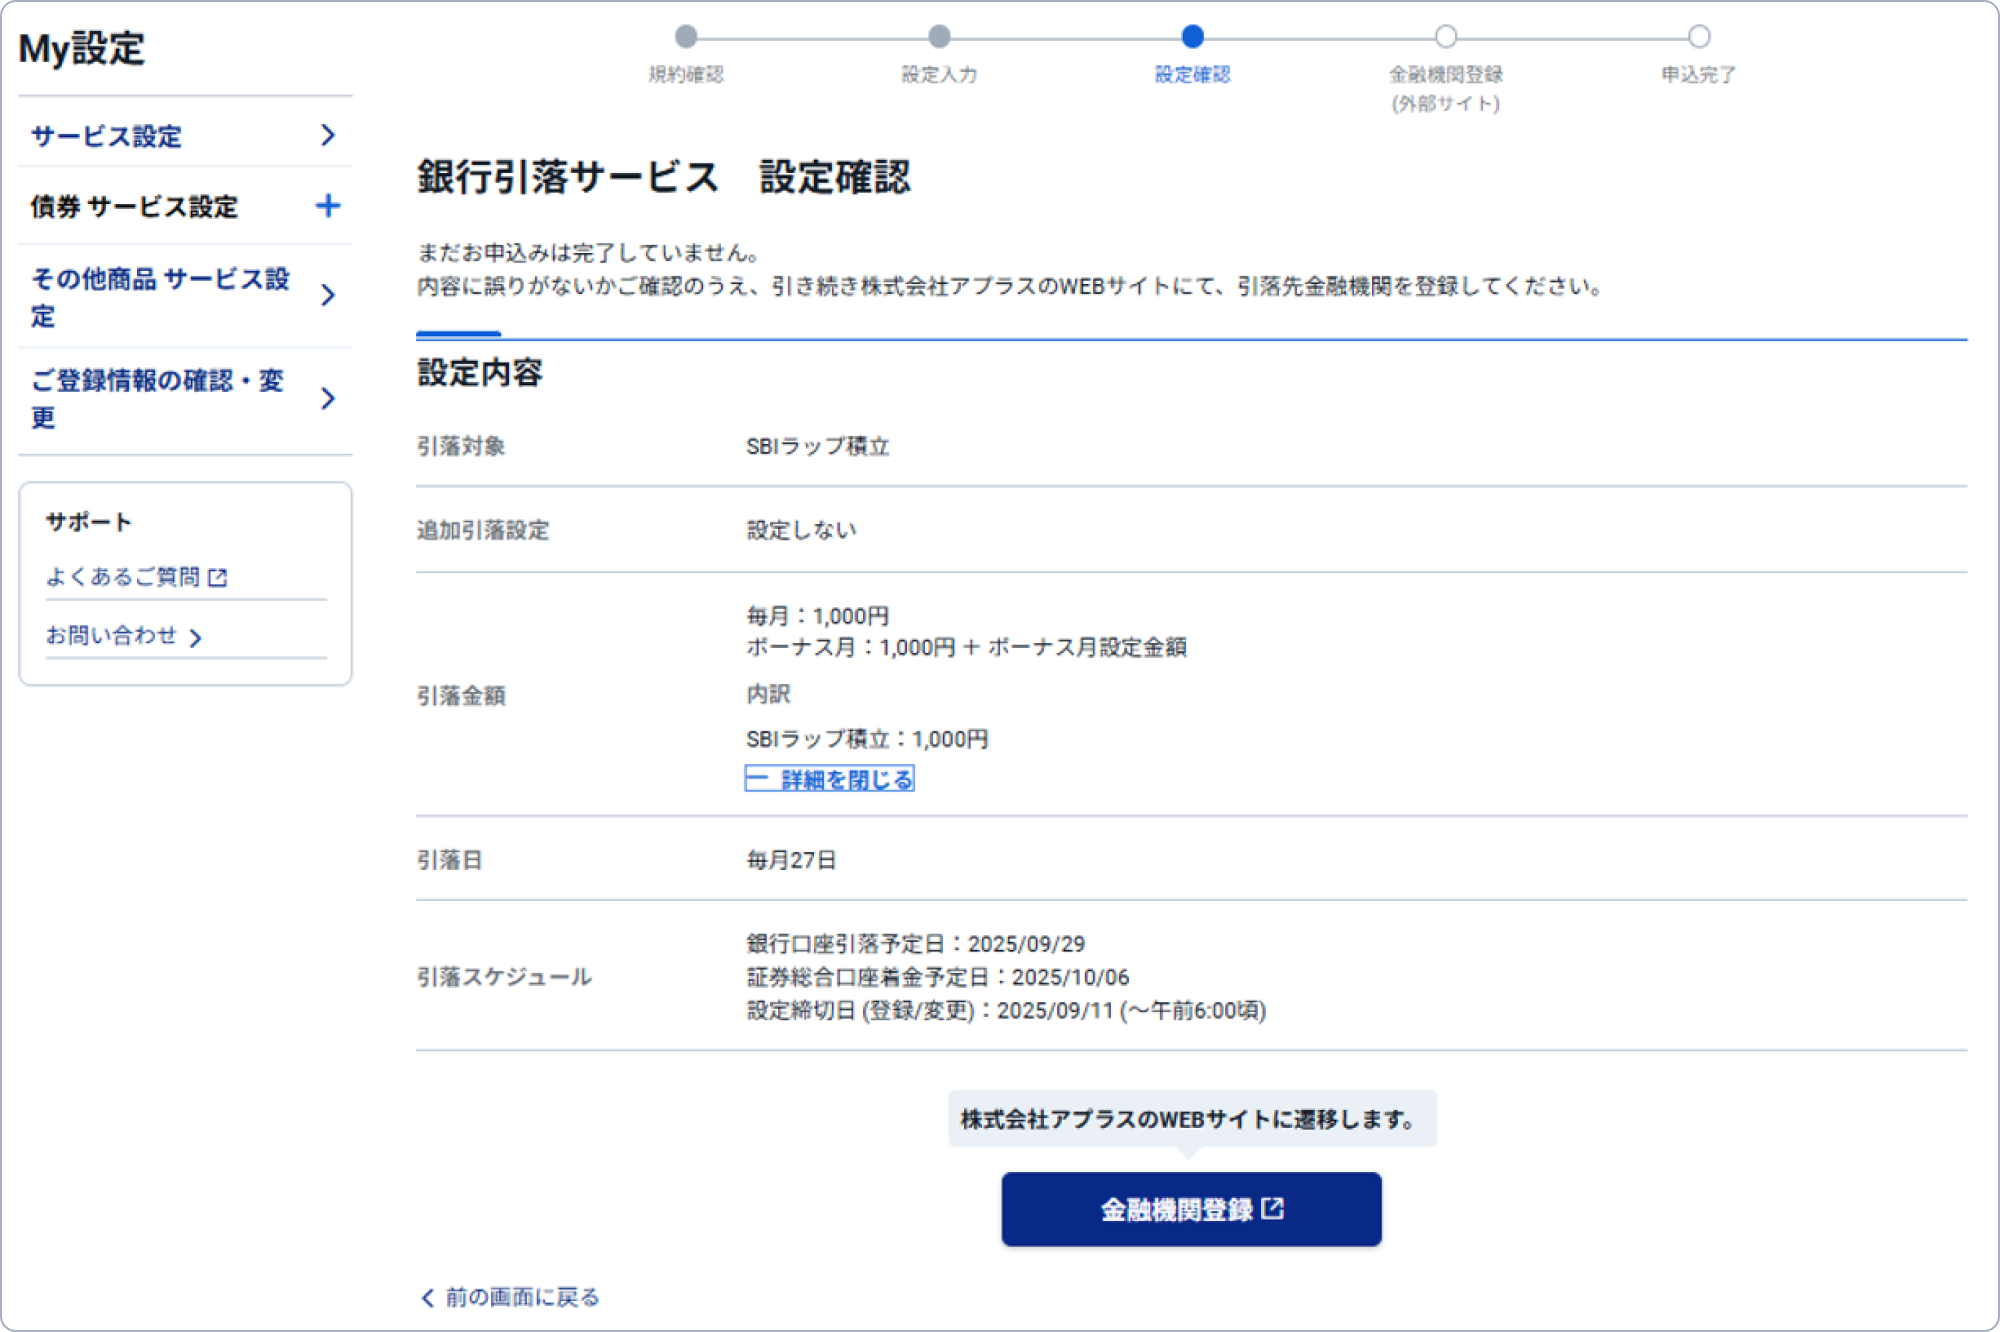
Task: Go back with 前の画面に戻る link
Action: (x=522, y=1297)
